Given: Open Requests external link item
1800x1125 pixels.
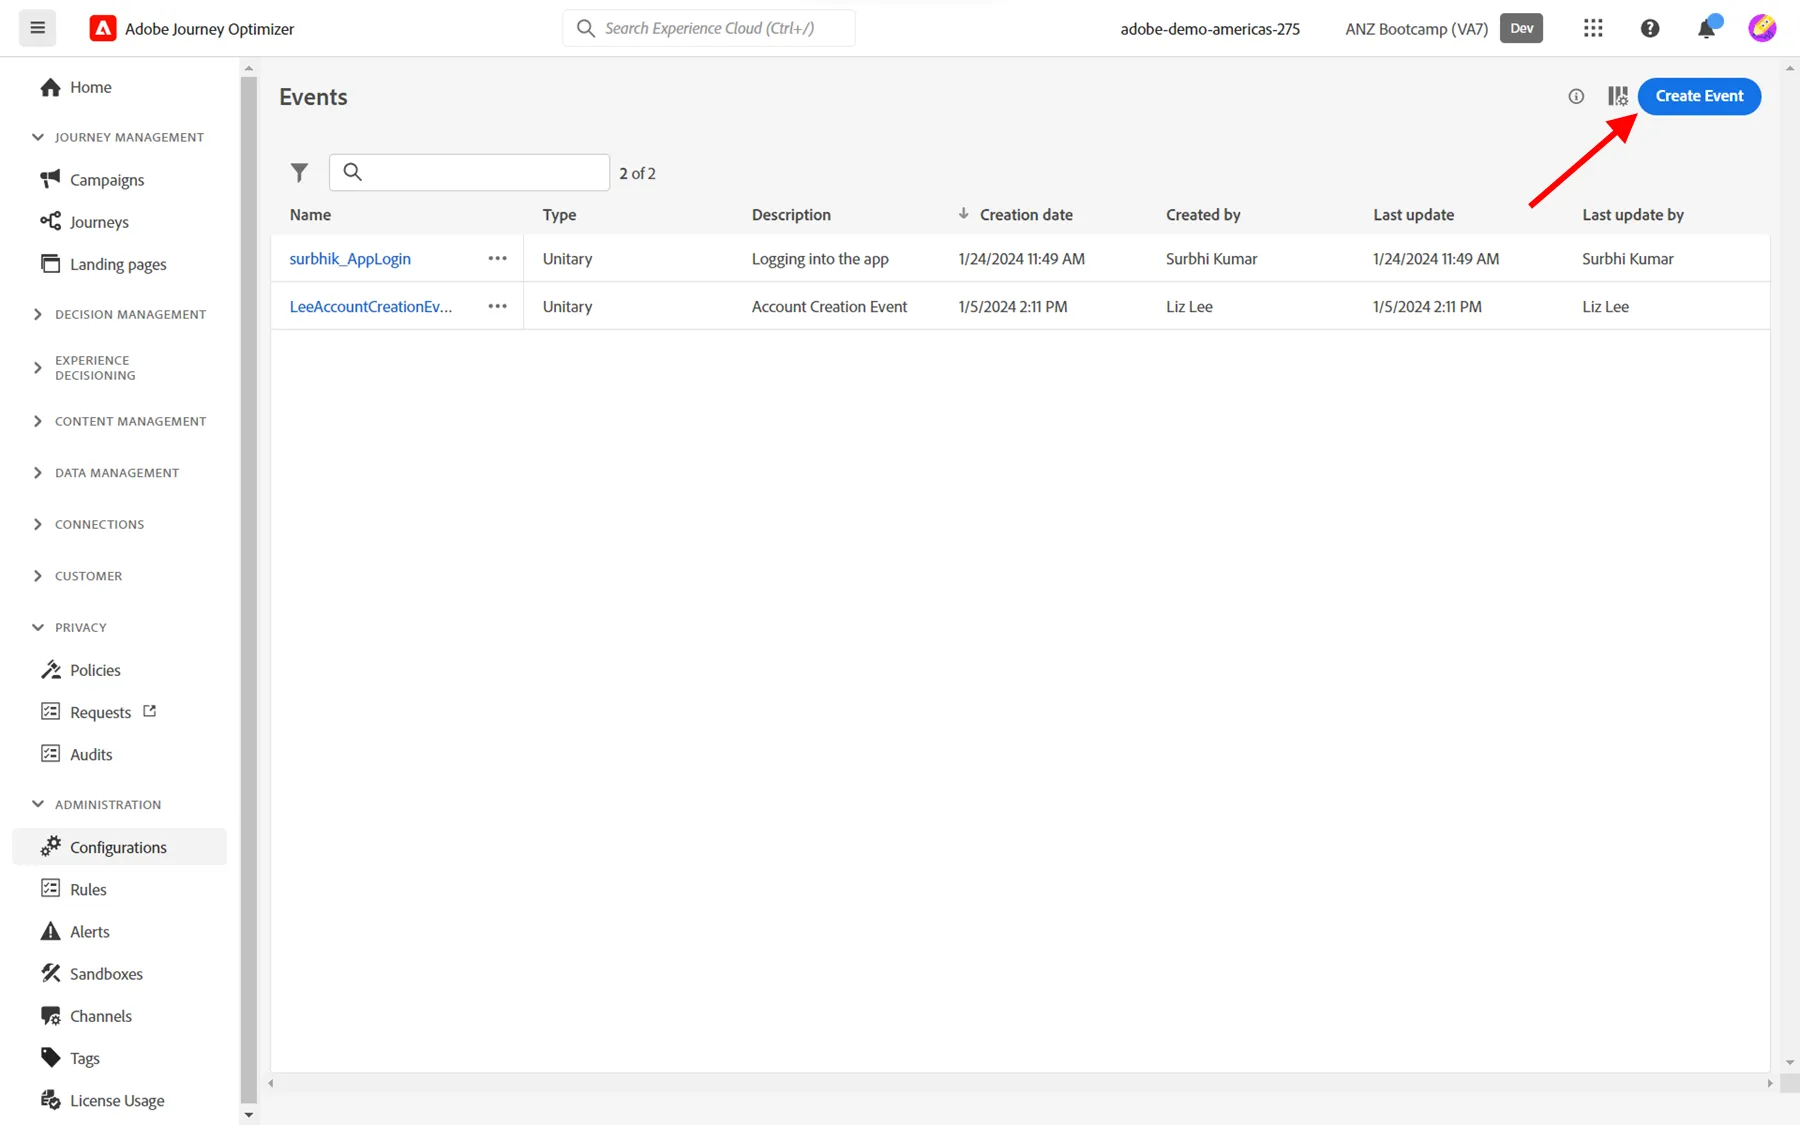Looking at the screenshot, I should pos(98,712).
